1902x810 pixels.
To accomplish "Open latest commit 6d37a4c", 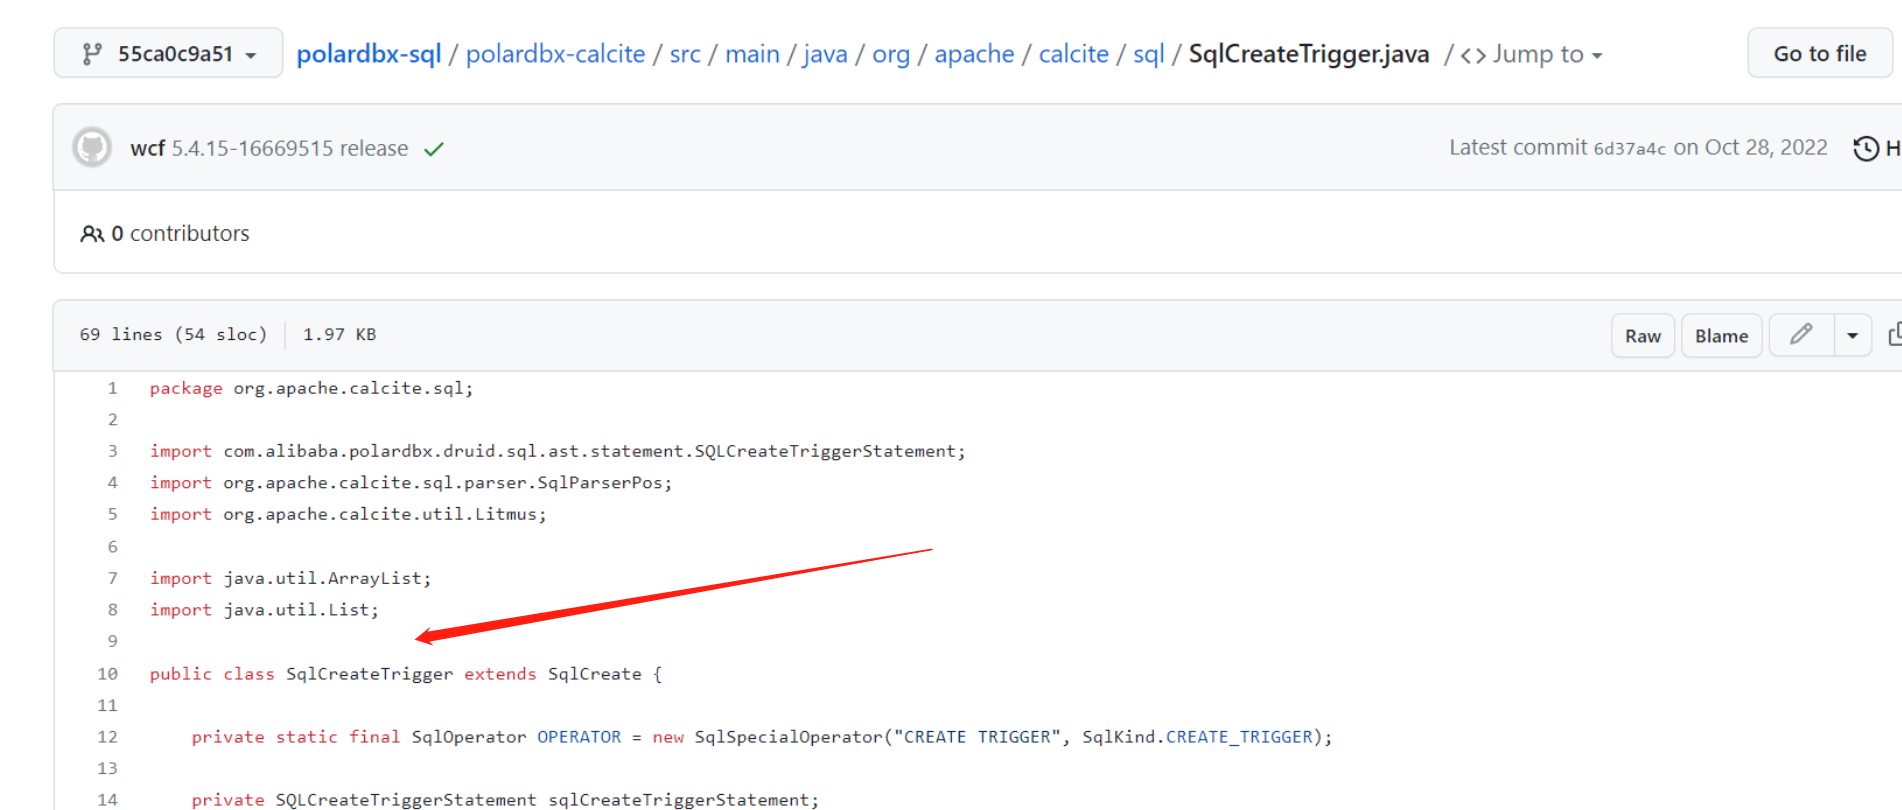I will [x=1629, y=148].
